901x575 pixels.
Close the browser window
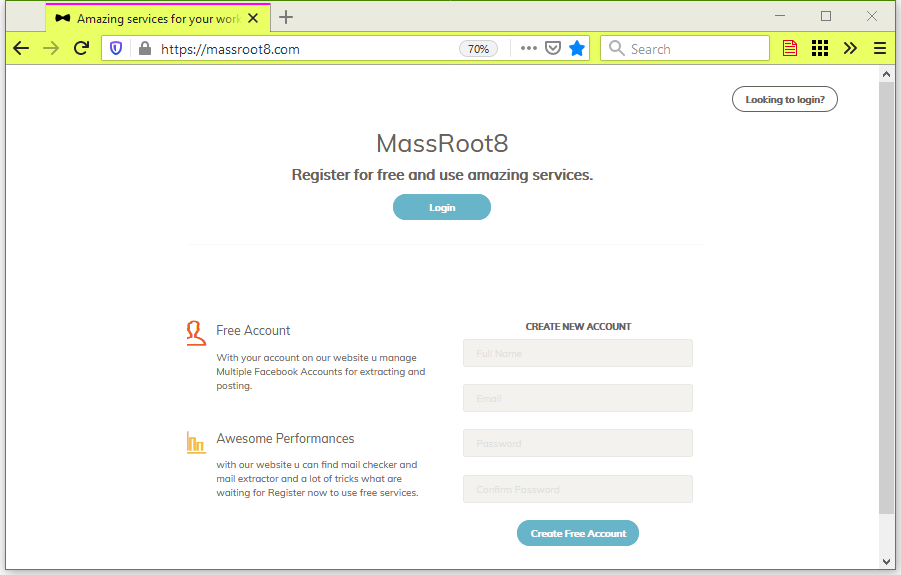(872, 16)
